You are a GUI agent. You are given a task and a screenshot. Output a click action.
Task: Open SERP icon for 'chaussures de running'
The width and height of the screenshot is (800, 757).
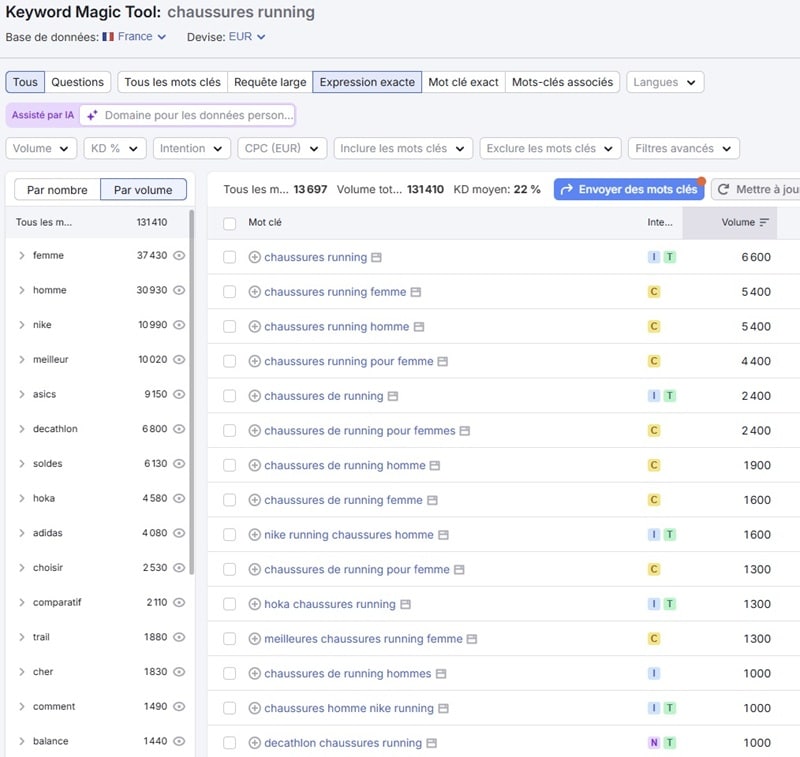[393, 396]
